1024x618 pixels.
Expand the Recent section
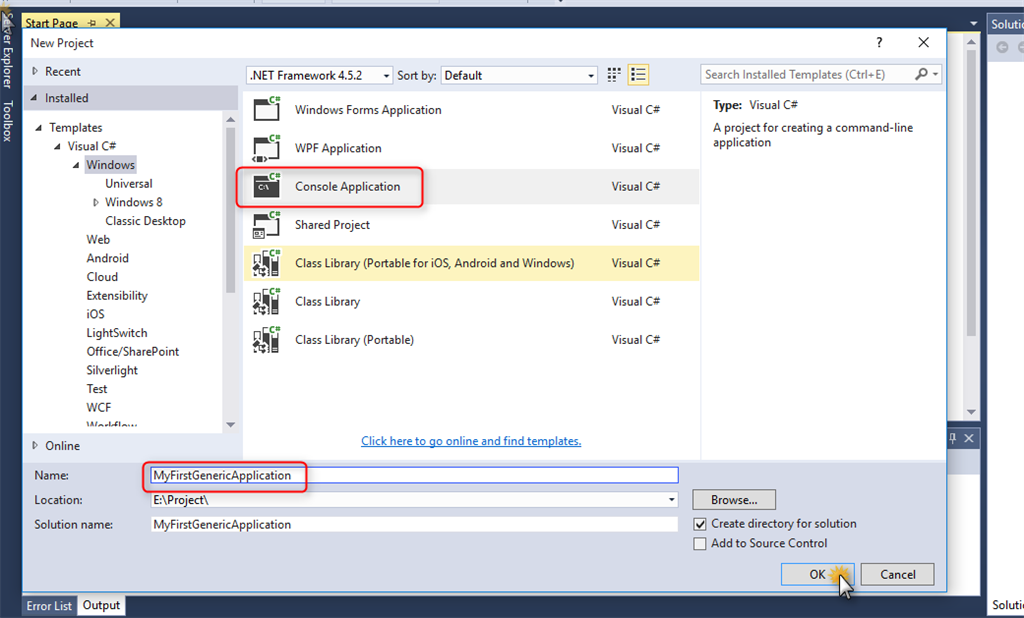point(35,71)
